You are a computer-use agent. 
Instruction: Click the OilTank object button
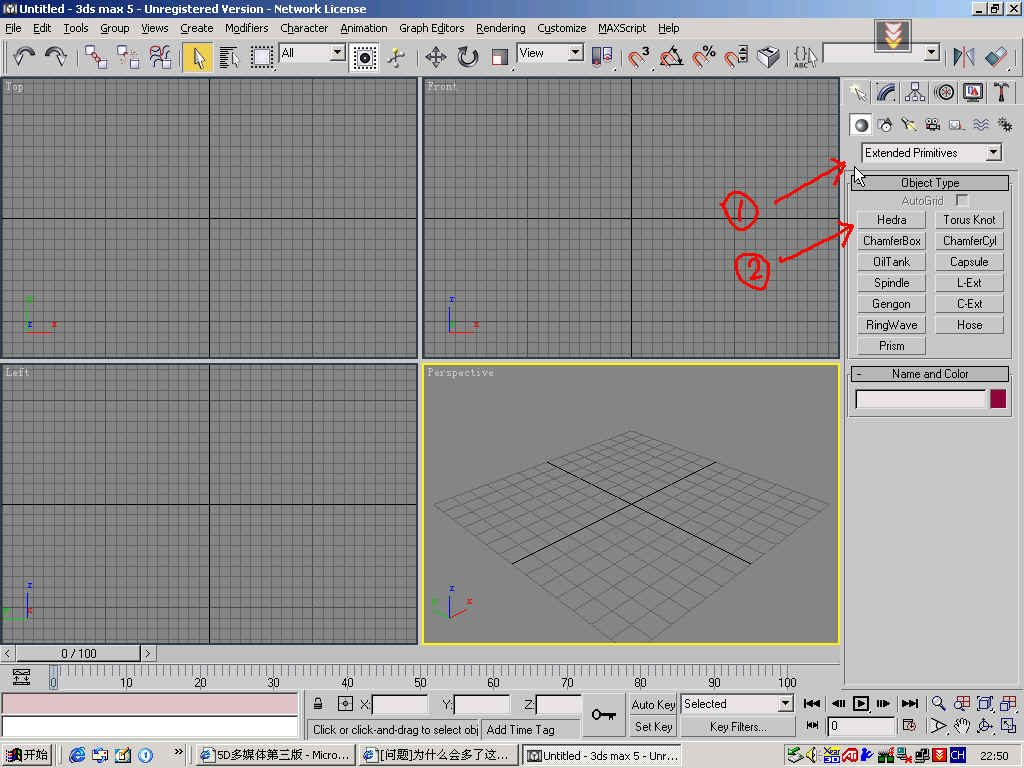[x=891, y=262]
